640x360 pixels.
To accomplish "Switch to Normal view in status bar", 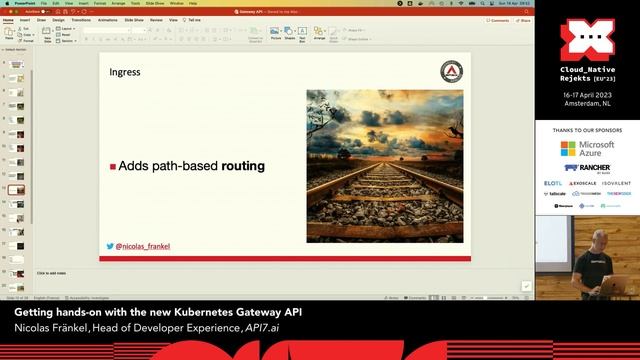I will click(434, 298).
